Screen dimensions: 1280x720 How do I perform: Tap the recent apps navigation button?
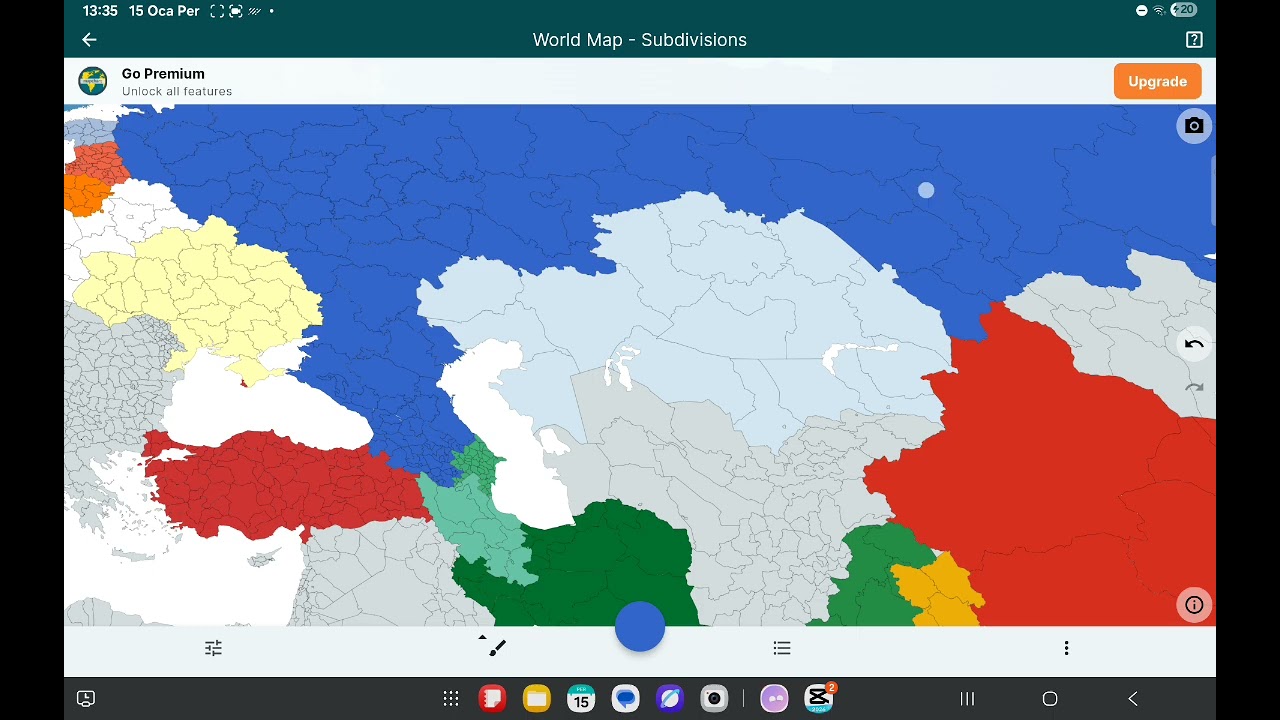point(967,699)
